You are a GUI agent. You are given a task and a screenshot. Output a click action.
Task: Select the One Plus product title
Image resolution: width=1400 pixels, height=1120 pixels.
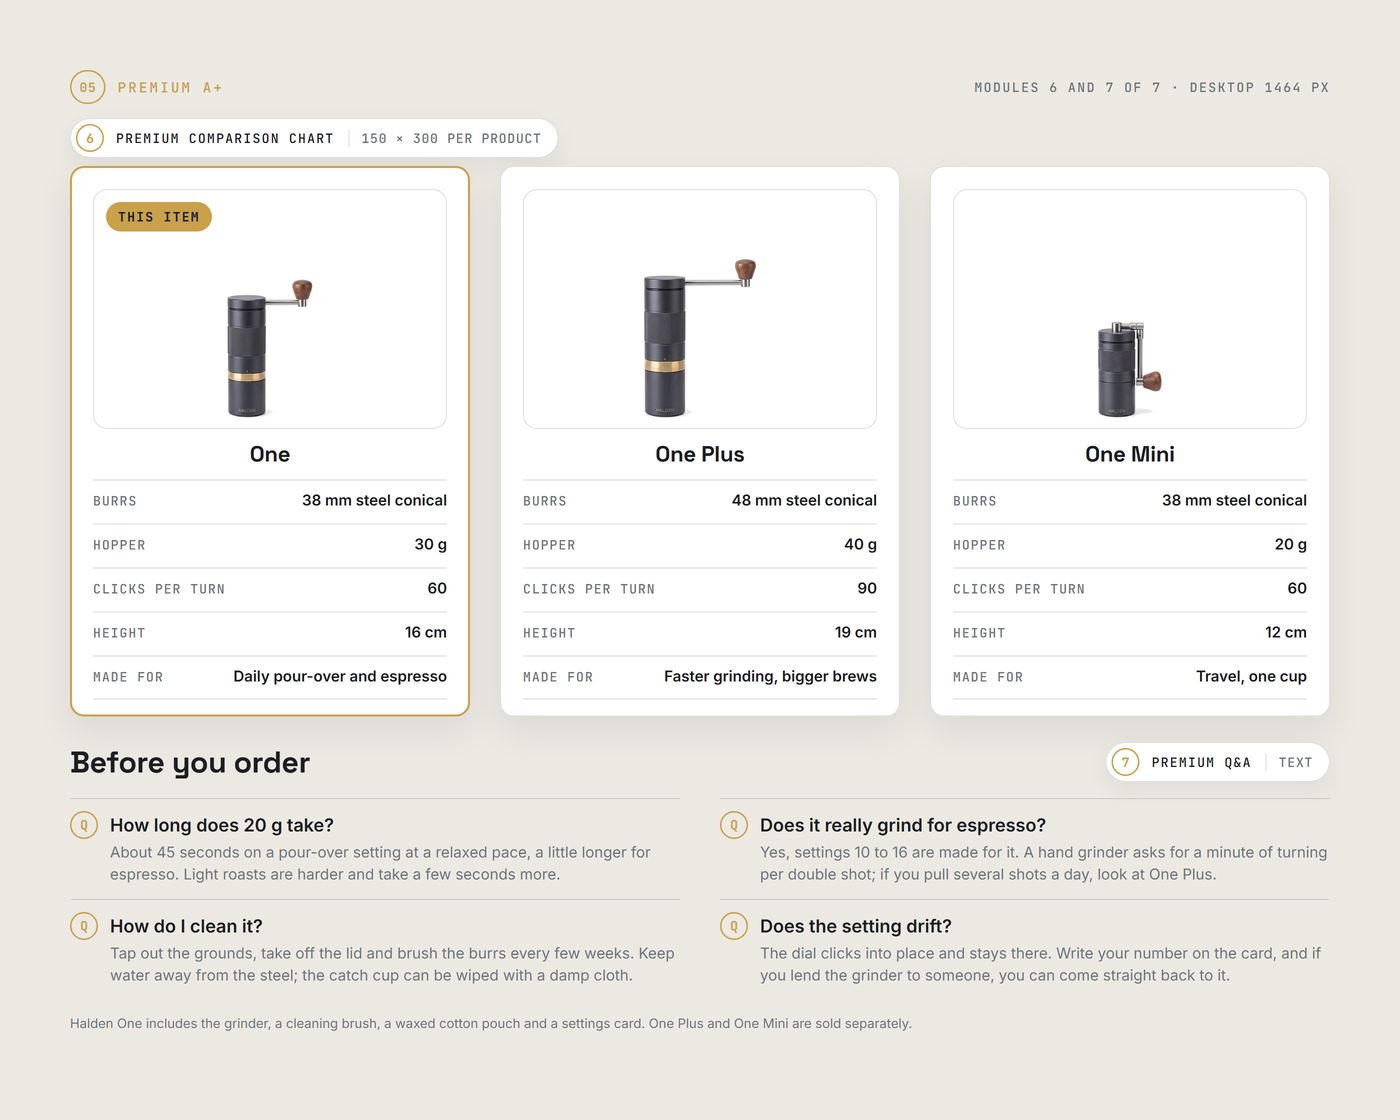(x=700, y=454)
